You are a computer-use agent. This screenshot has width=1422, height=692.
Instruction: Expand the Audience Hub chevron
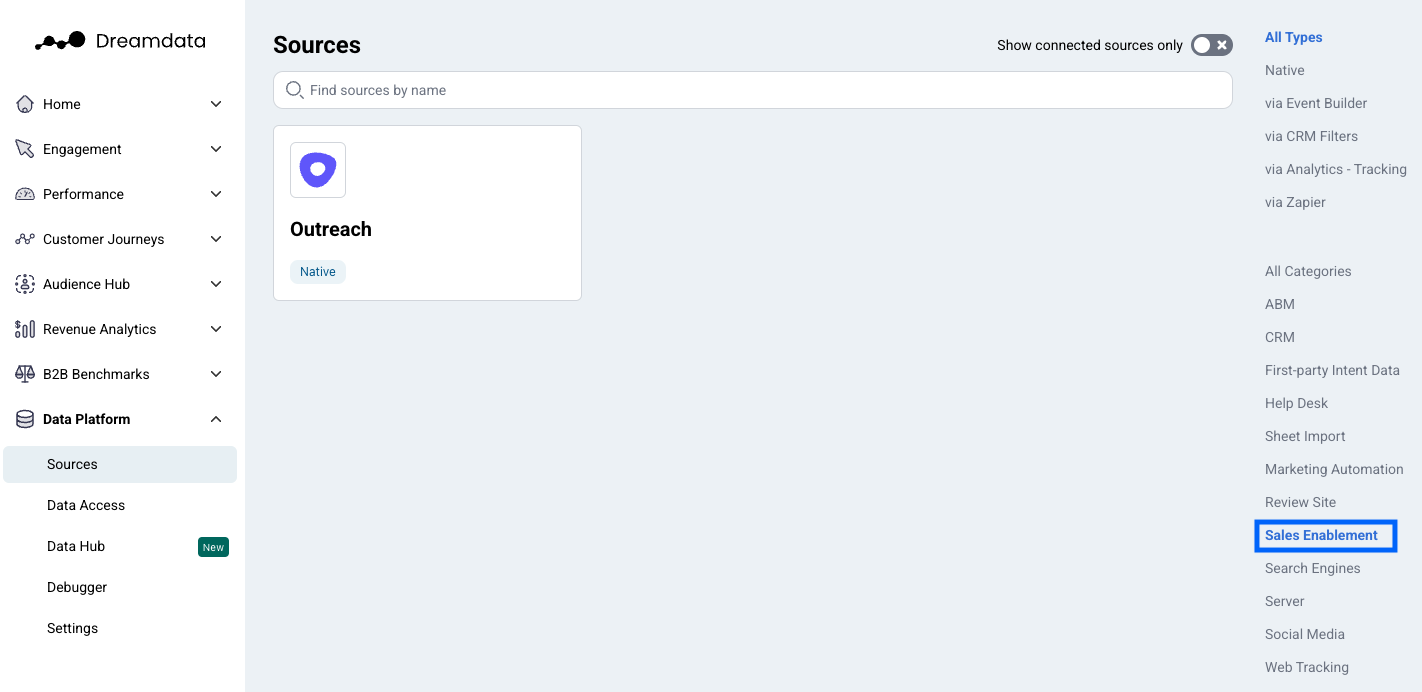[216, 284]
